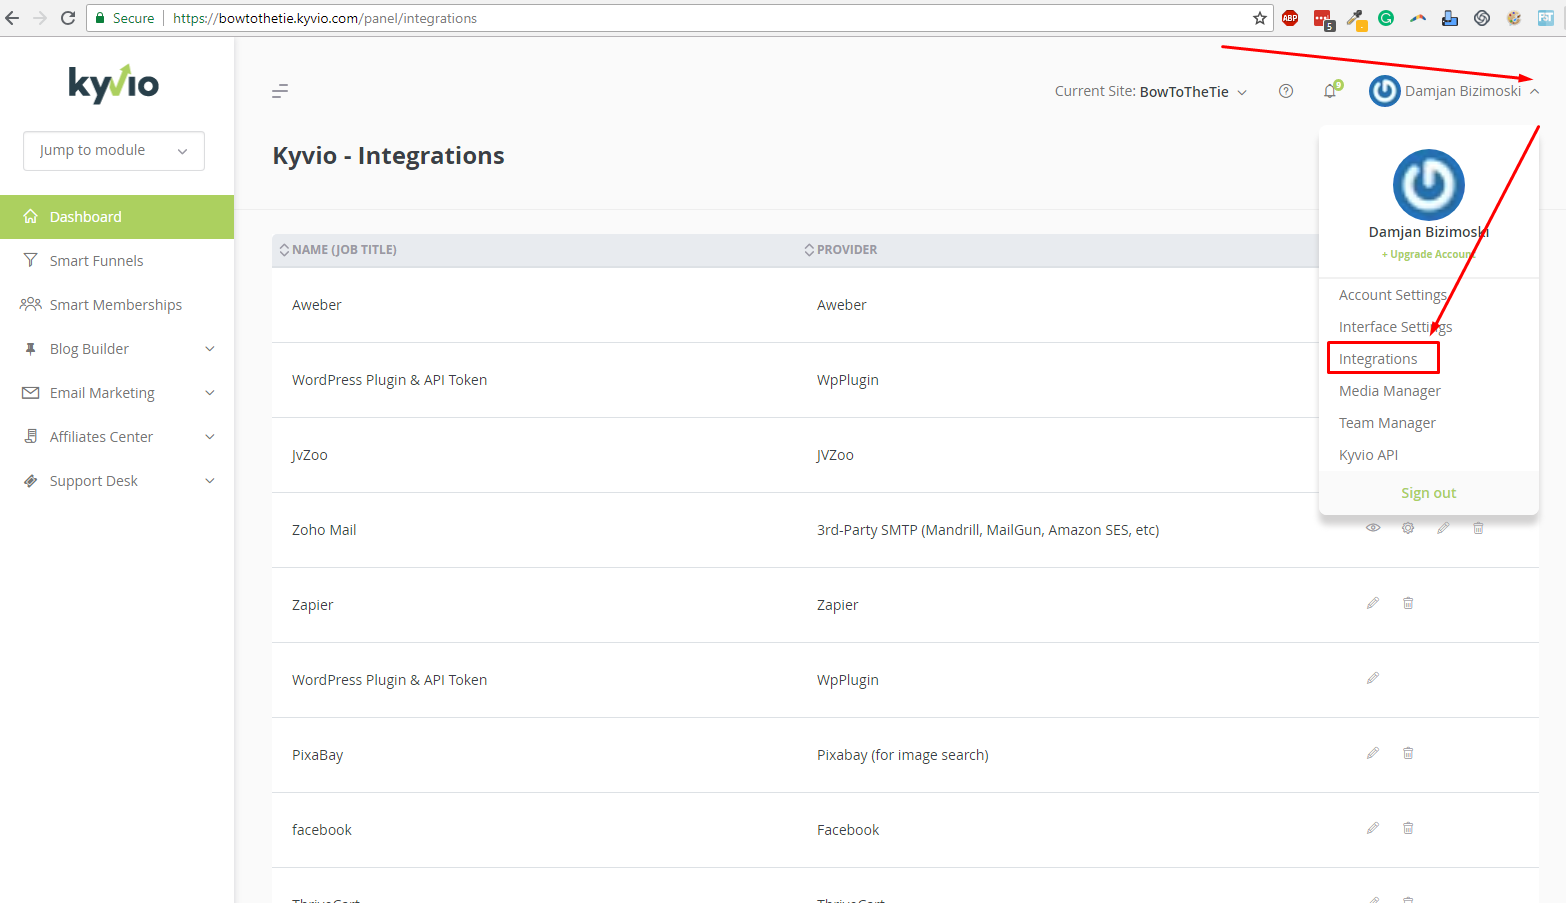Open Account Settings in user menu
Viewport: 1566px width, 903px height.
click(1393, 295)
